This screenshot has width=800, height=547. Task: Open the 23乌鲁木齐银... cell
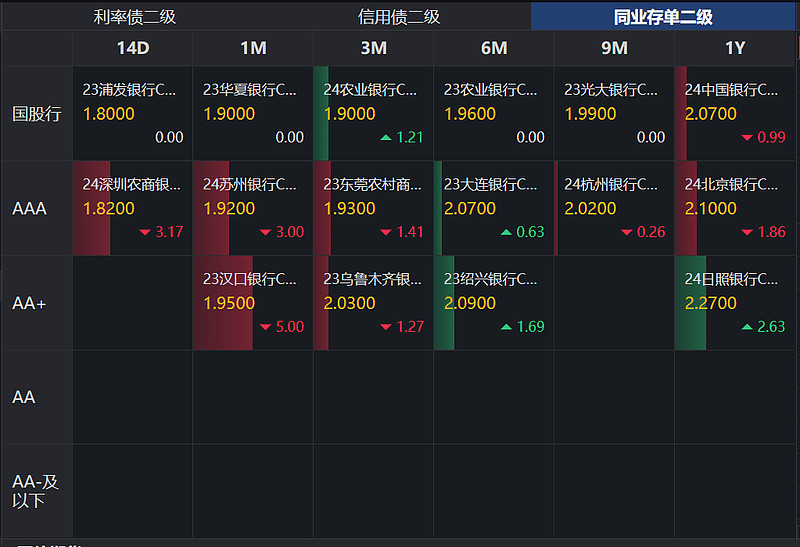[x=373, y=303]
